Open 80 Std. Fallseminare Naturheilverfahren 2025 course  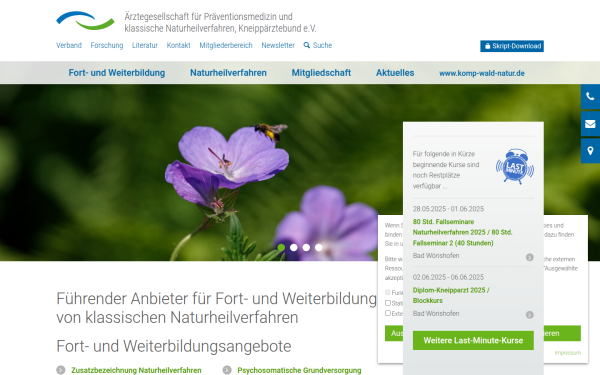click(x=462, y=232)
